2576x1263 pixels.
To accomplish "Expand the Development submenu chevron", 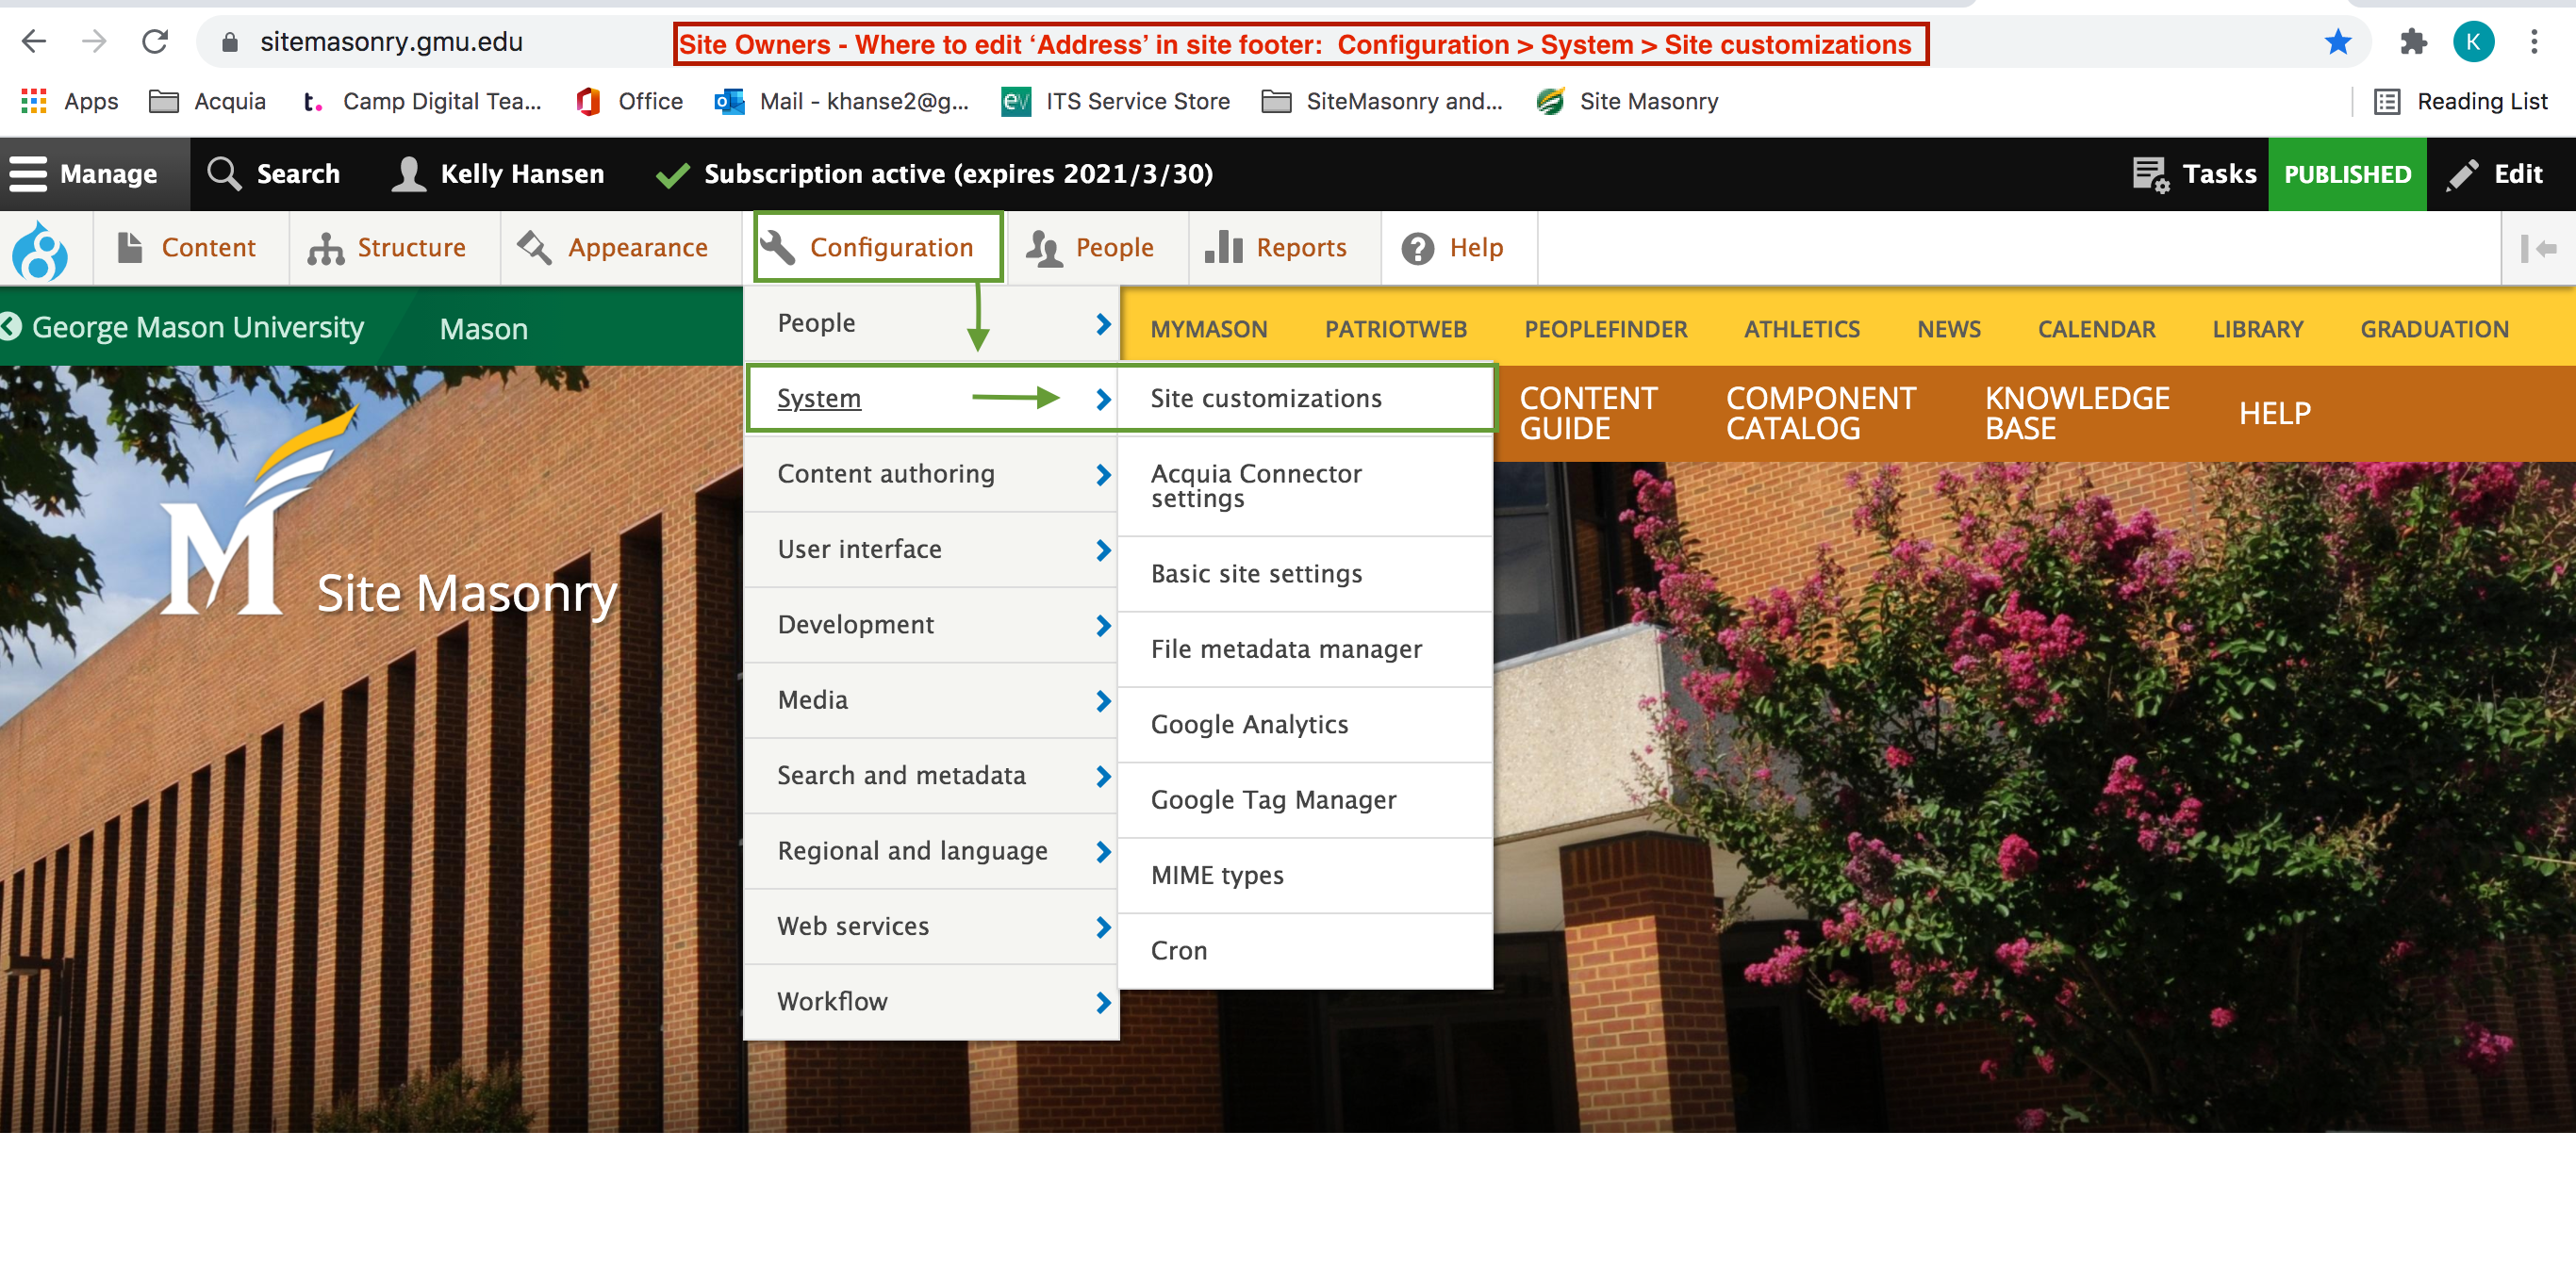I will click(x=1103, y=625).
